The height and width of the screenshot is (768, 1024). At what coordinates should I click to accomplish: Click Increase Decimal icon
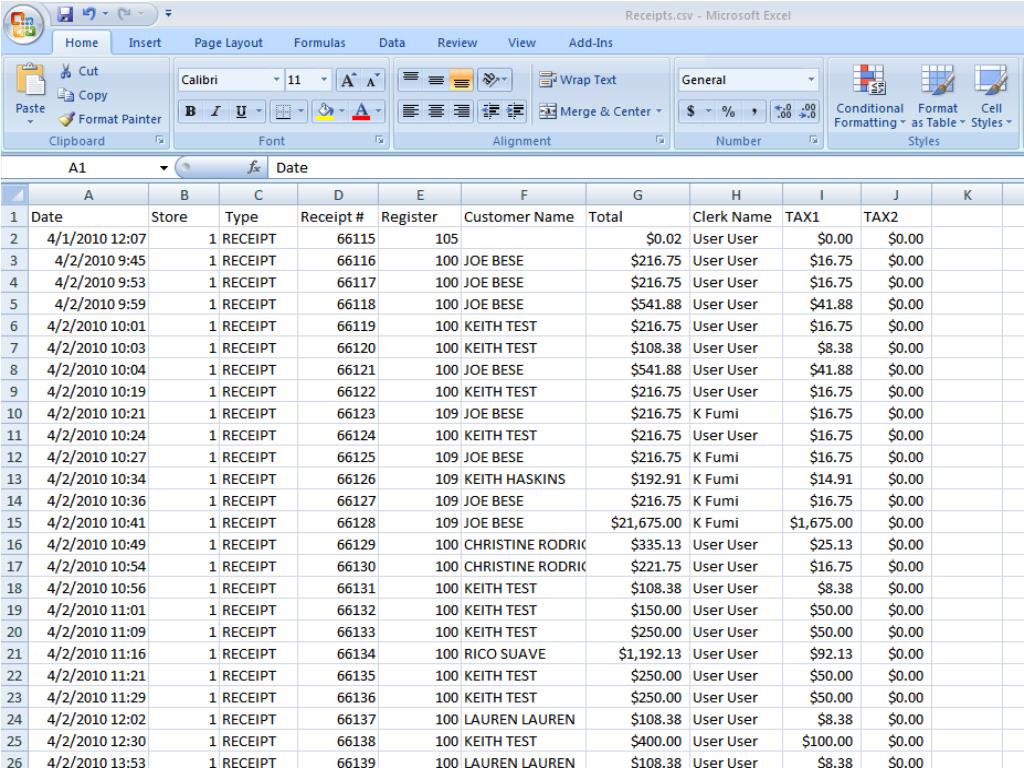784,112
